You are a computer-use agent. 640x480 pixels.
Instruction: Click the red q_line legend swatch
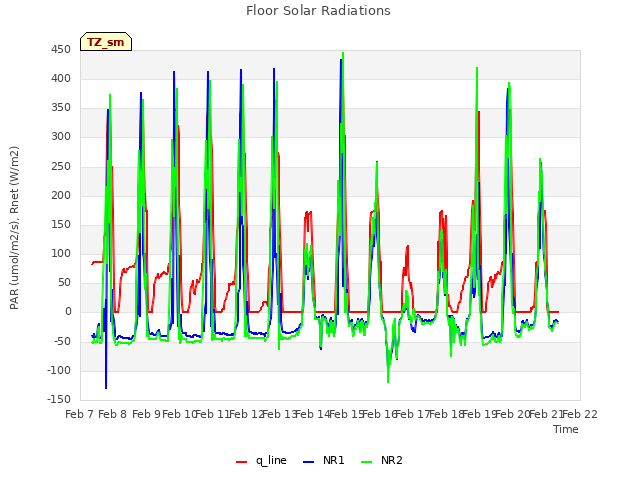(242, 462)
